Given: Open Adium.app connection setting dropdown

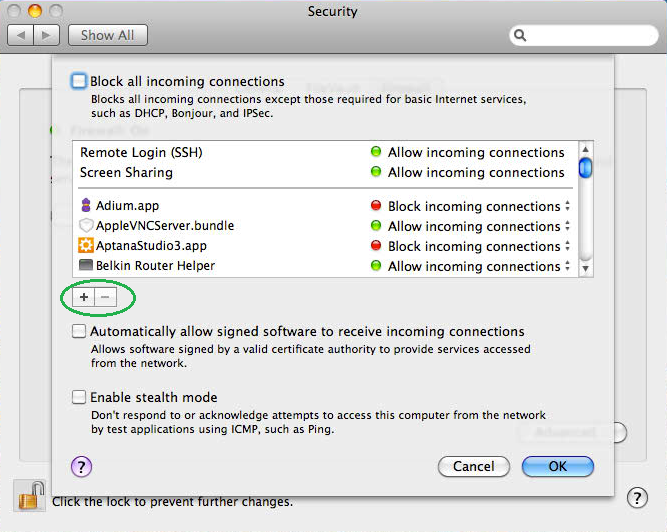Looking at the screenshot, I should tap(568, 206).
